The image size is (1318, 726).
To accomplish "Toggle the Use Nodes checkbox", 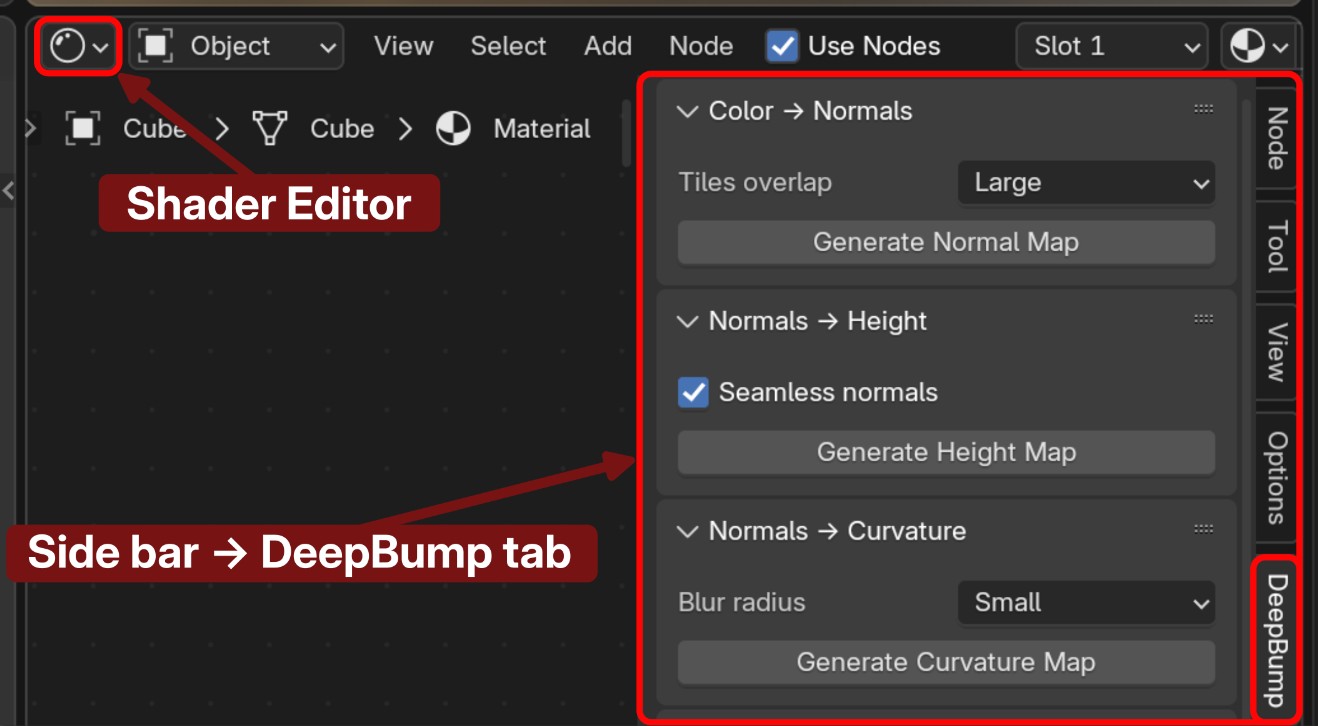I will tap(782, 47).
